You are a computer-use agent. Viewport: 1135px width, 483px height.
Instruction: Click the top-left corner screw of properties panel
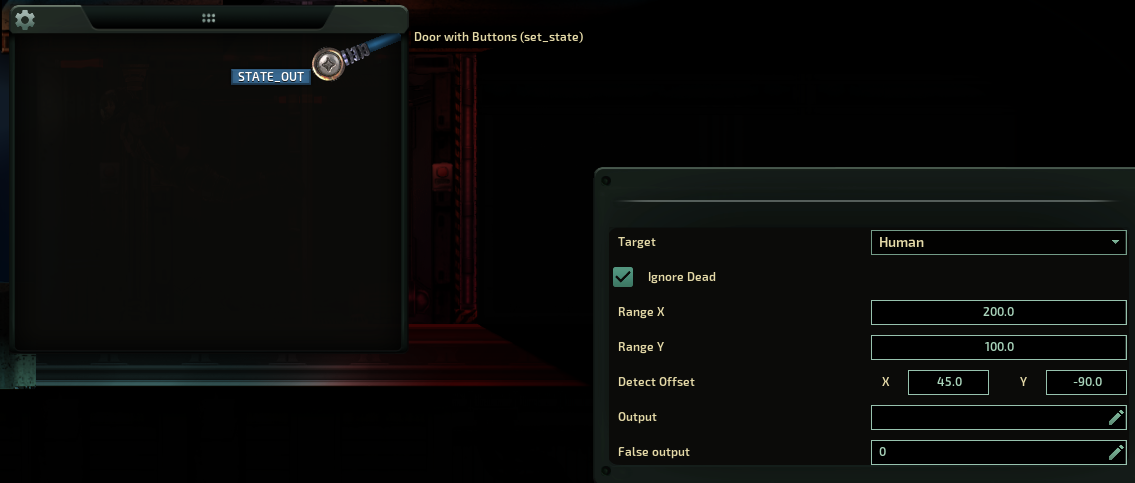(x=606, y=180)
